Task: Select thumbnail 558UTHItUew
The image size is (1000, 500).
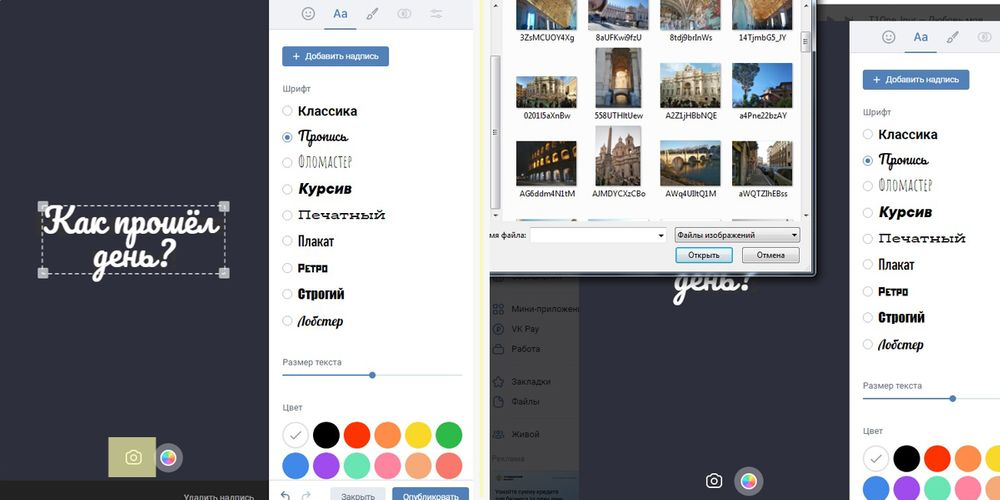Action: click(x=619, y=78)
